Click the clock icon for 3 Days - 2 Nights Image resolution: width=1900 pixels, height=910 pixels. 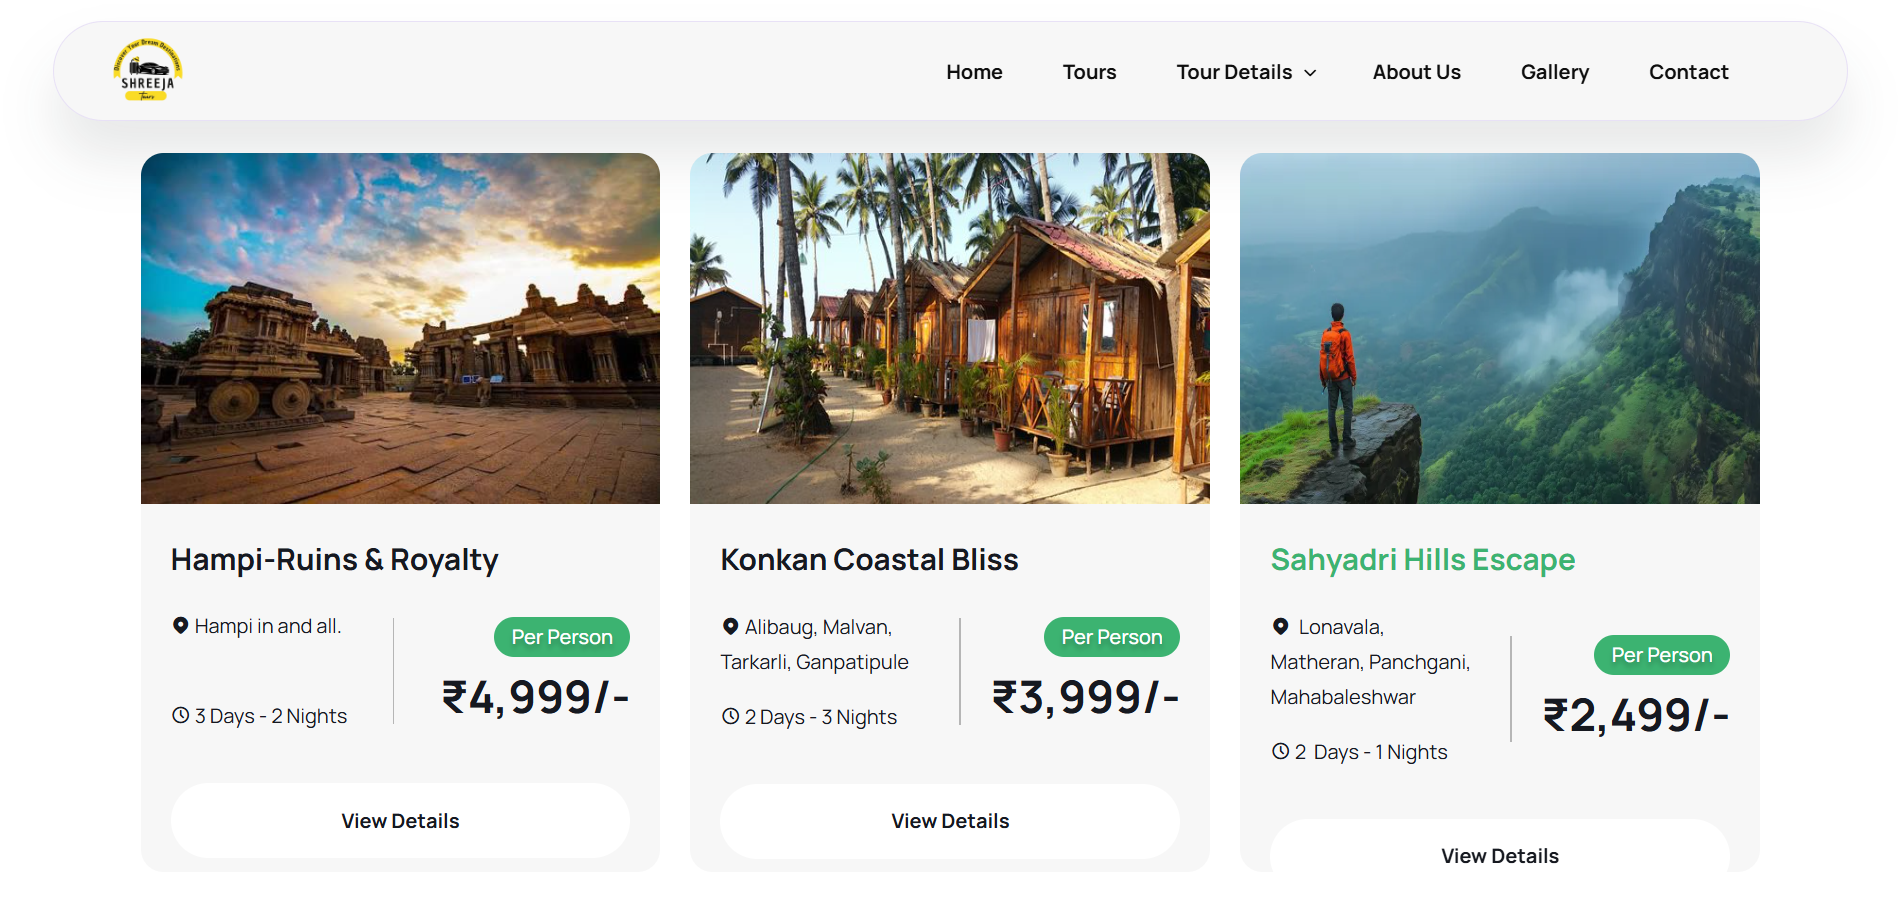pos(181,716)
